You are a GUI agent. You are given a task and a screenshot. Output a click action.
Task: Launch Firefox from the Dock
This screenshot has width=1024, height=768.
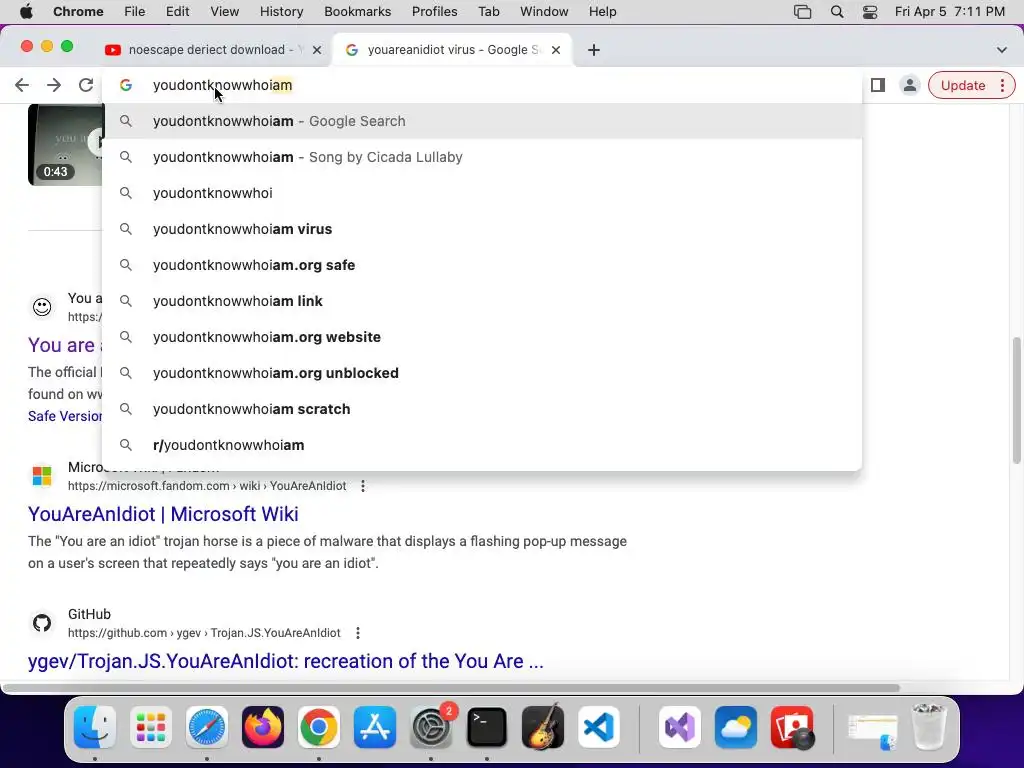click(263, 727)
